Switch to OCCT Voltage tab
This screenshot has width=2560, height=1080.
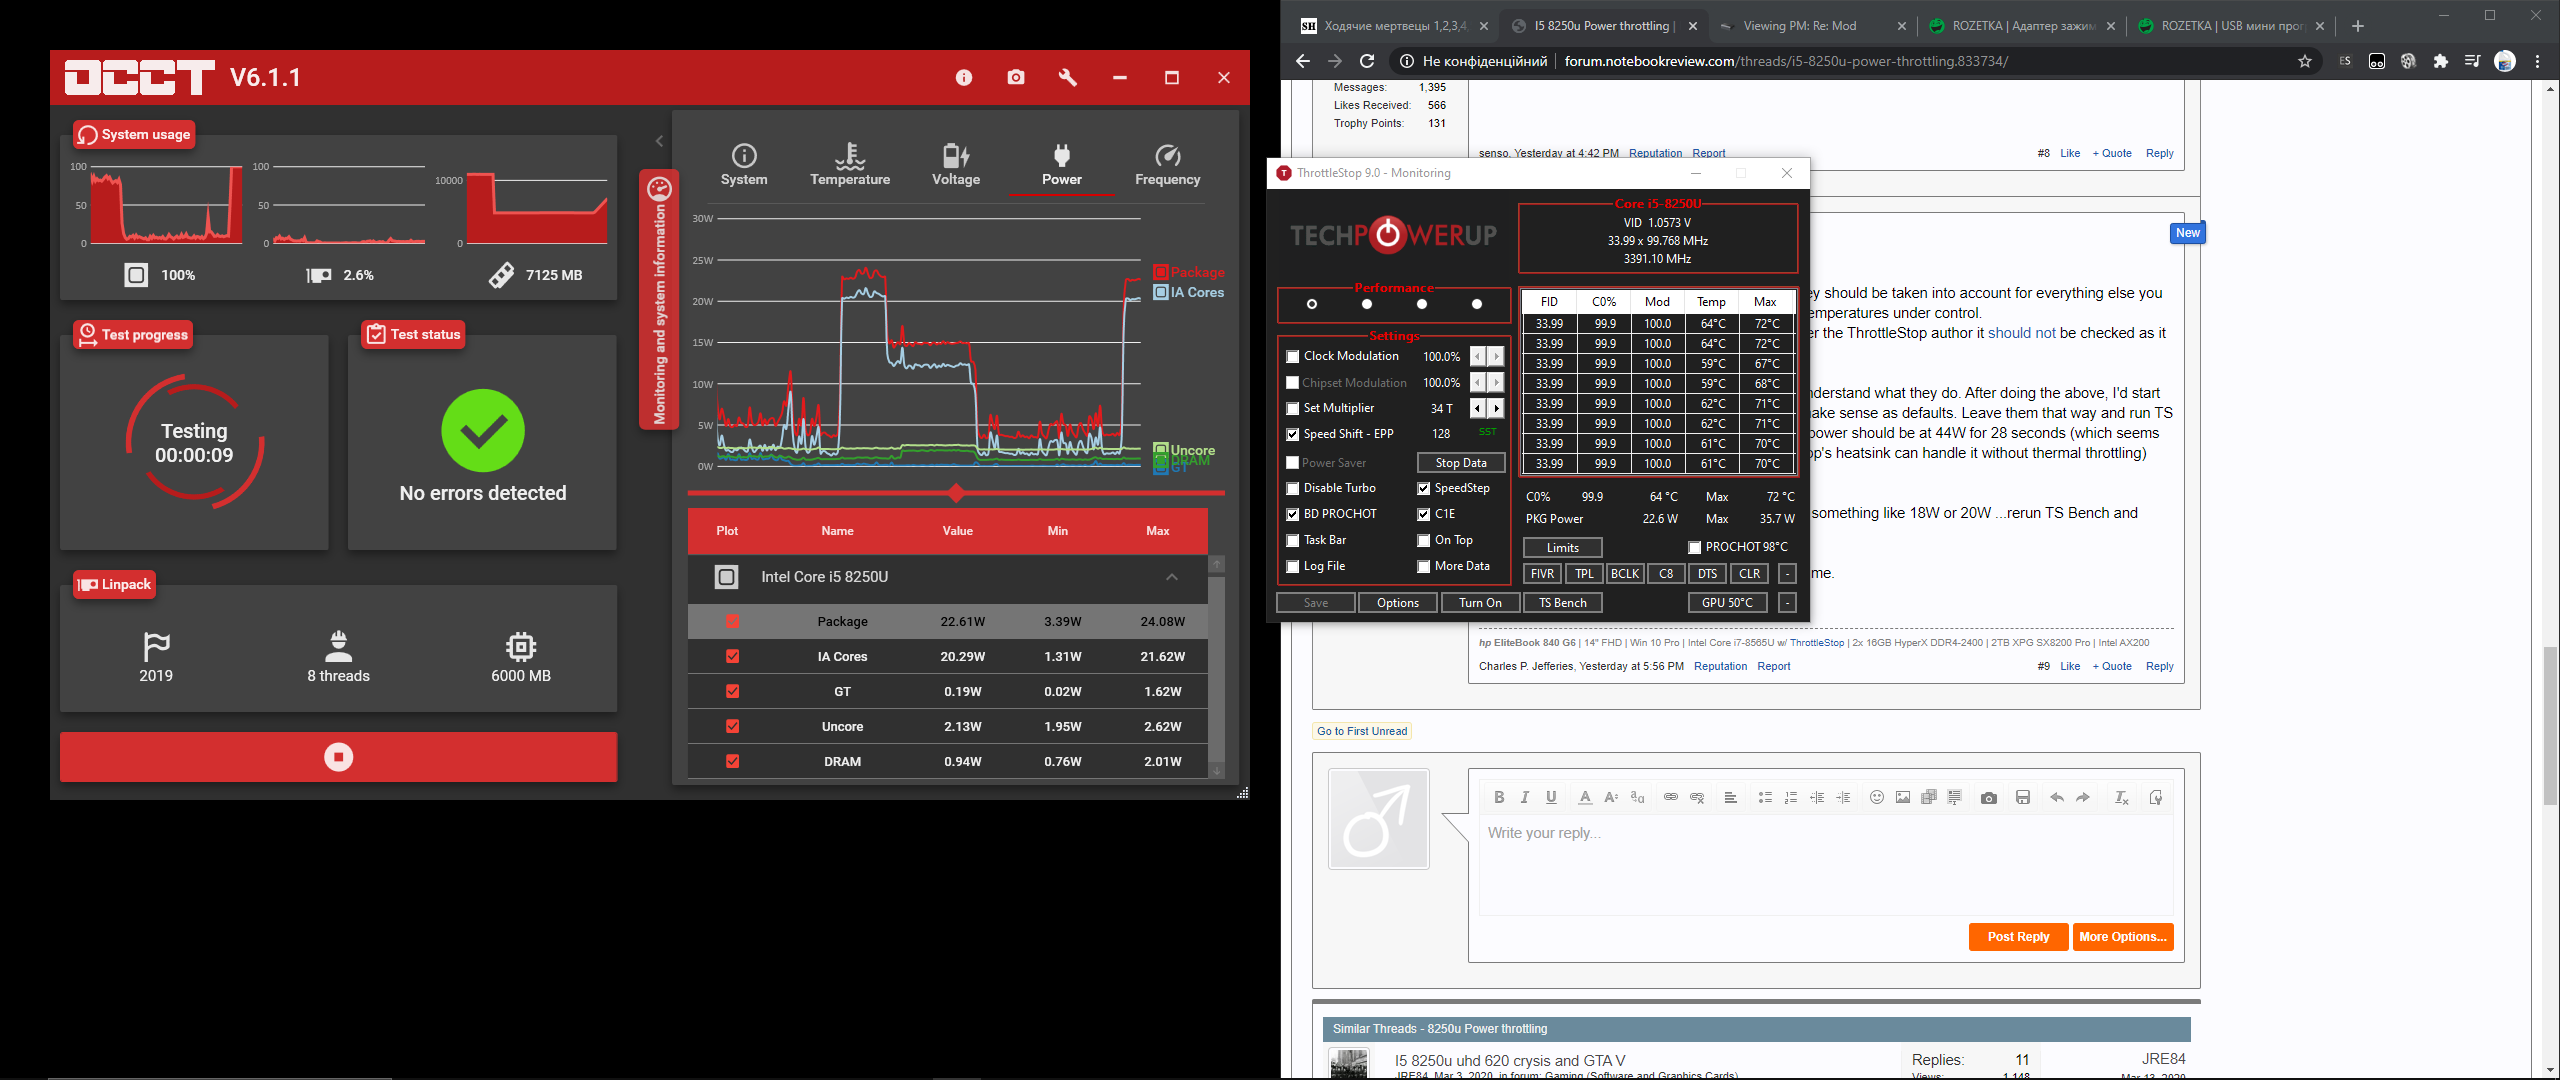point(955,165)
